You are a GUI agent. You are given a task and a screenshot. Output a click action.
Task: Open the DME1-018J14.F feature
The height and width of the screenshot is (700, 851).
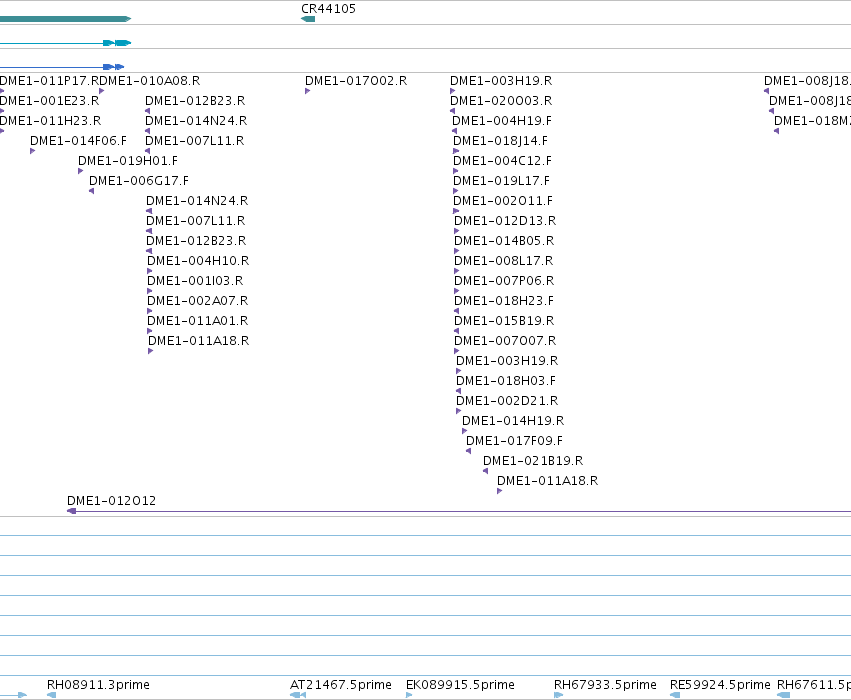500,141
